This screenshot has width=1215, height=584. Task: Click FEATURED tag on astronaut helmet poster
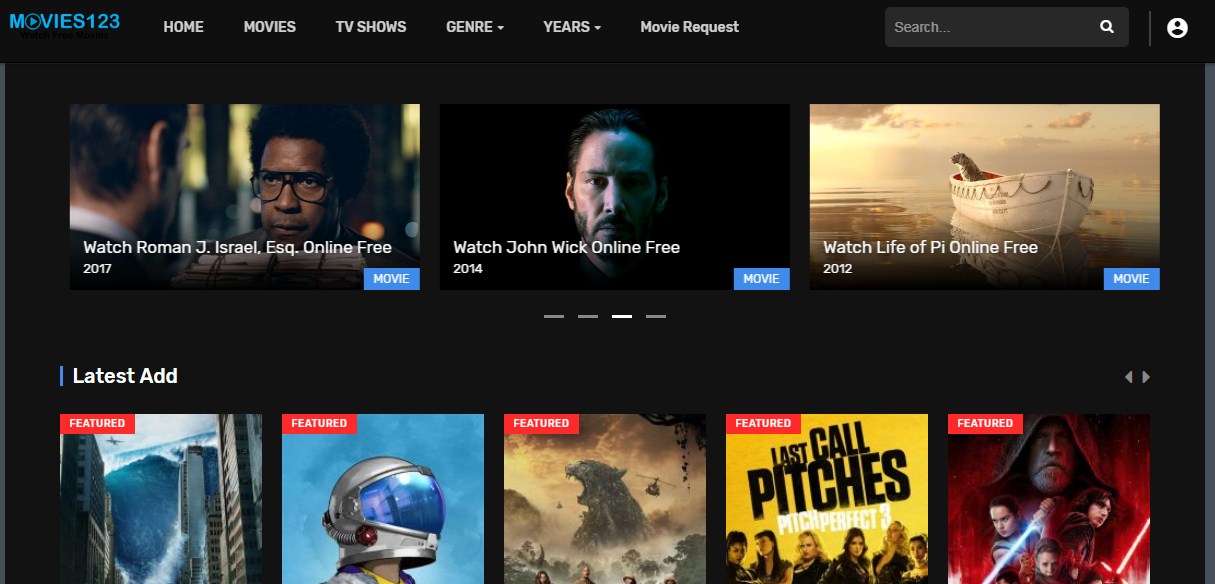pyautogui.click(x=319, y=424)
